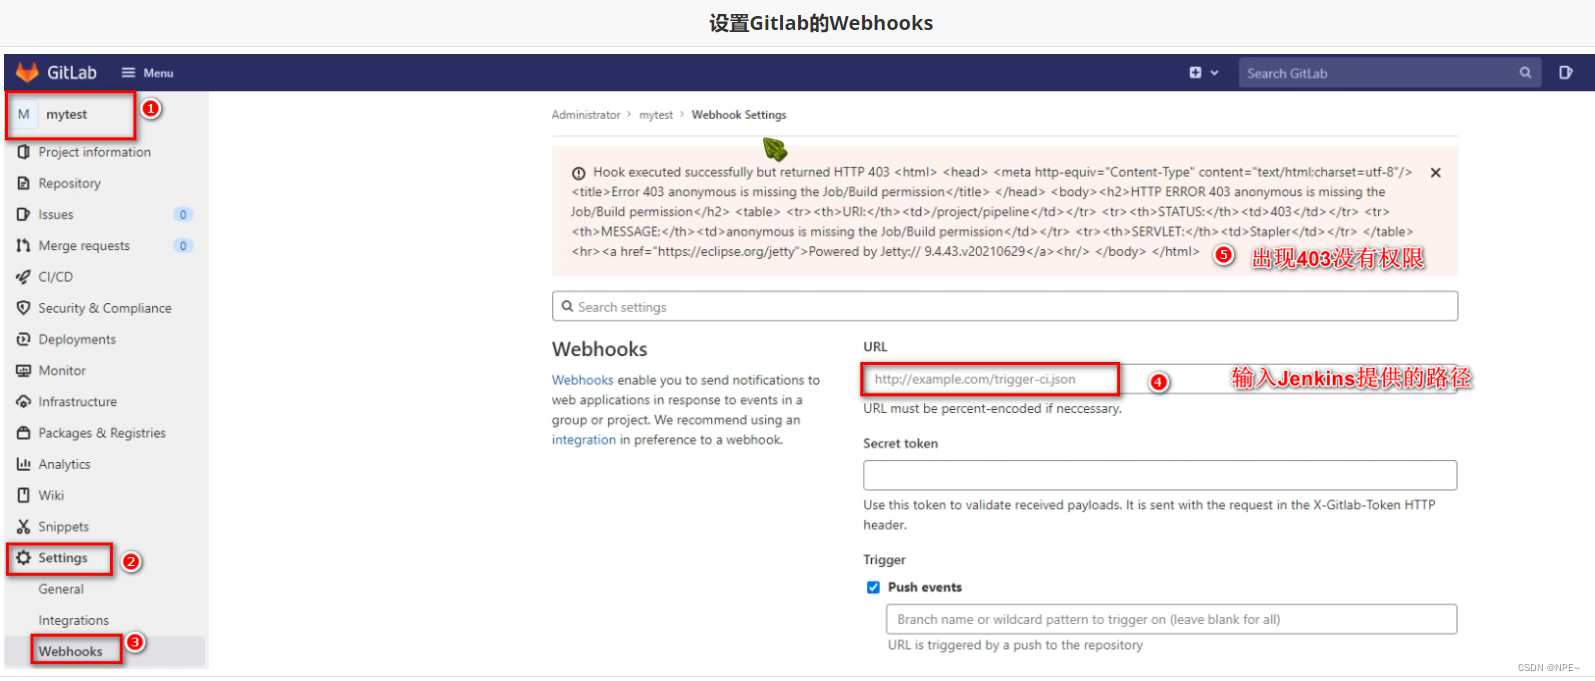Click the Repository icon in sidebar
Image resolution: width=1595 pixels, height=681 pixels.
point(24,183)
